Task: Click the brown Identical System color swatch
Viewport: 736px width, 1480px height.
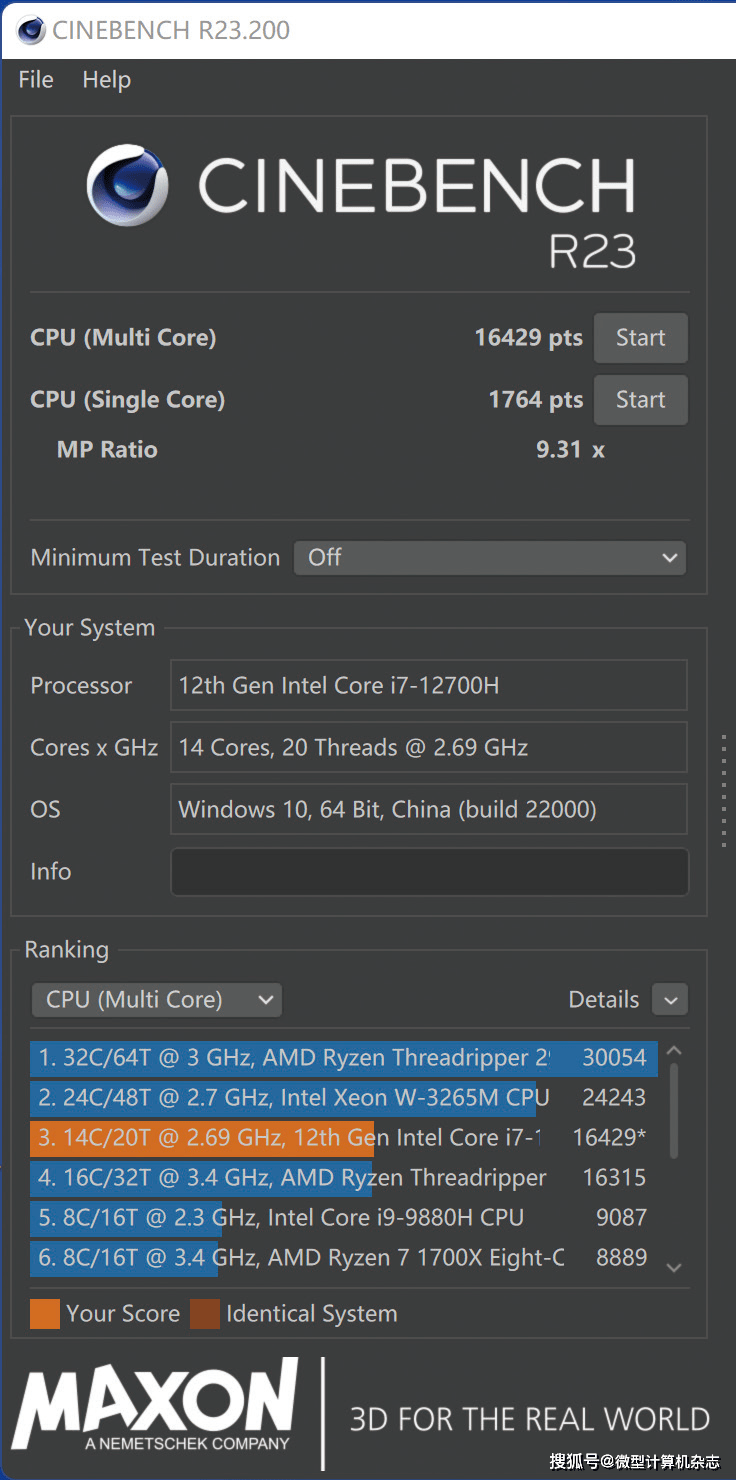Action: tap(205, 1314)
